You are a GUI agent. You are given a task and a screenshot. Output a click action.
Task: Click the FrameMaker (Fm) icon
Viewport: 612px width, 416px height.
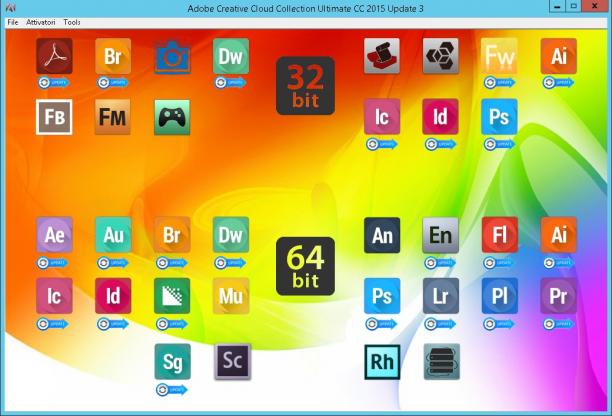pyautogui.click(x=113, y=117)
